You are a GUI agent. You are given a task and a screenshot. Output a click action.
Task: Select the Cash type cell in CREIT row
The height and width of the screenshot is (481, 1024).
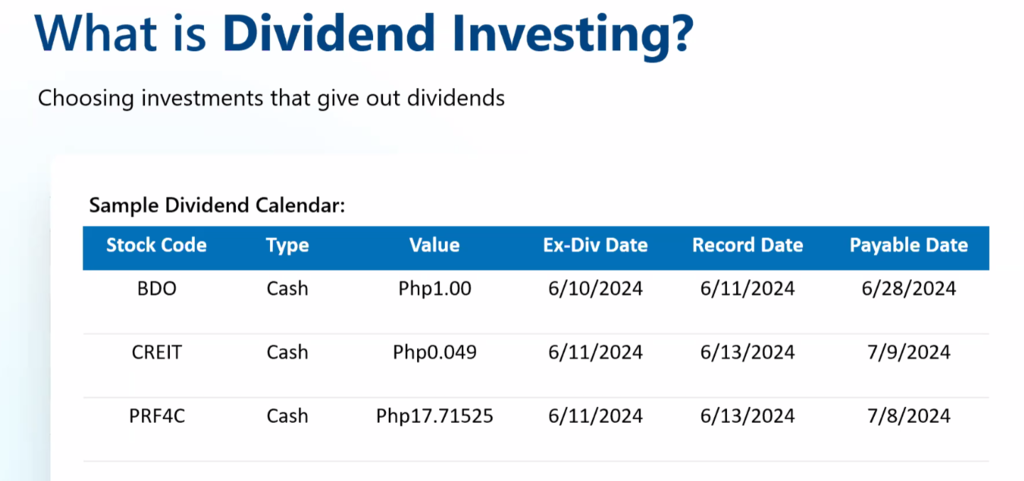[x=287, y=352]
